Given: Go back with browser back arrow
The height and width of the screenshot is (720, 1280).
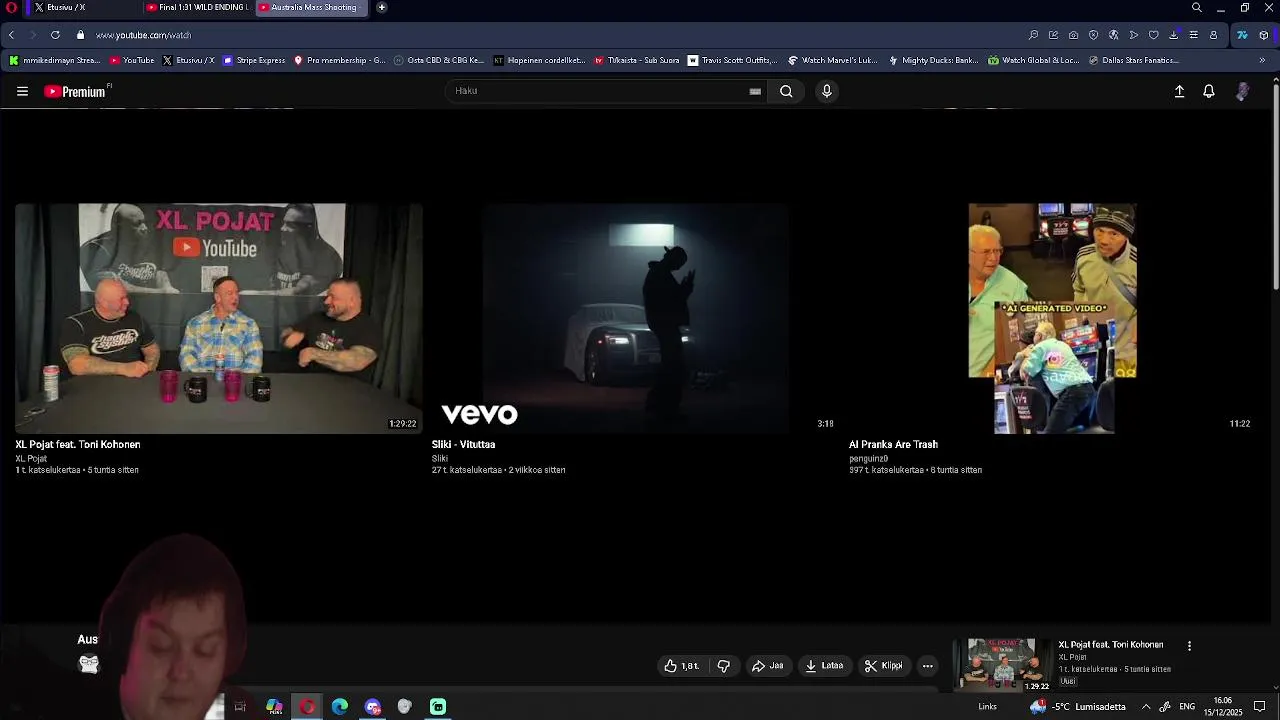Looking at the screenshot, I should point(11,35).
